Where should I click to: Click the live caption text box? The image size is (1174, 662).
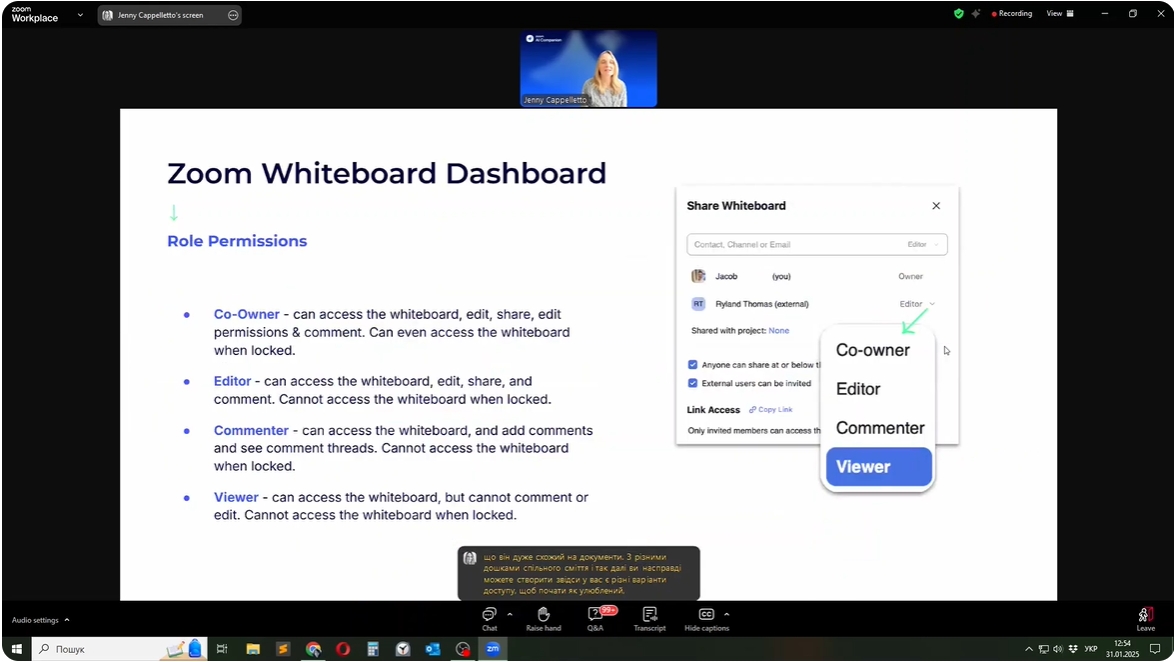point(579,574)
